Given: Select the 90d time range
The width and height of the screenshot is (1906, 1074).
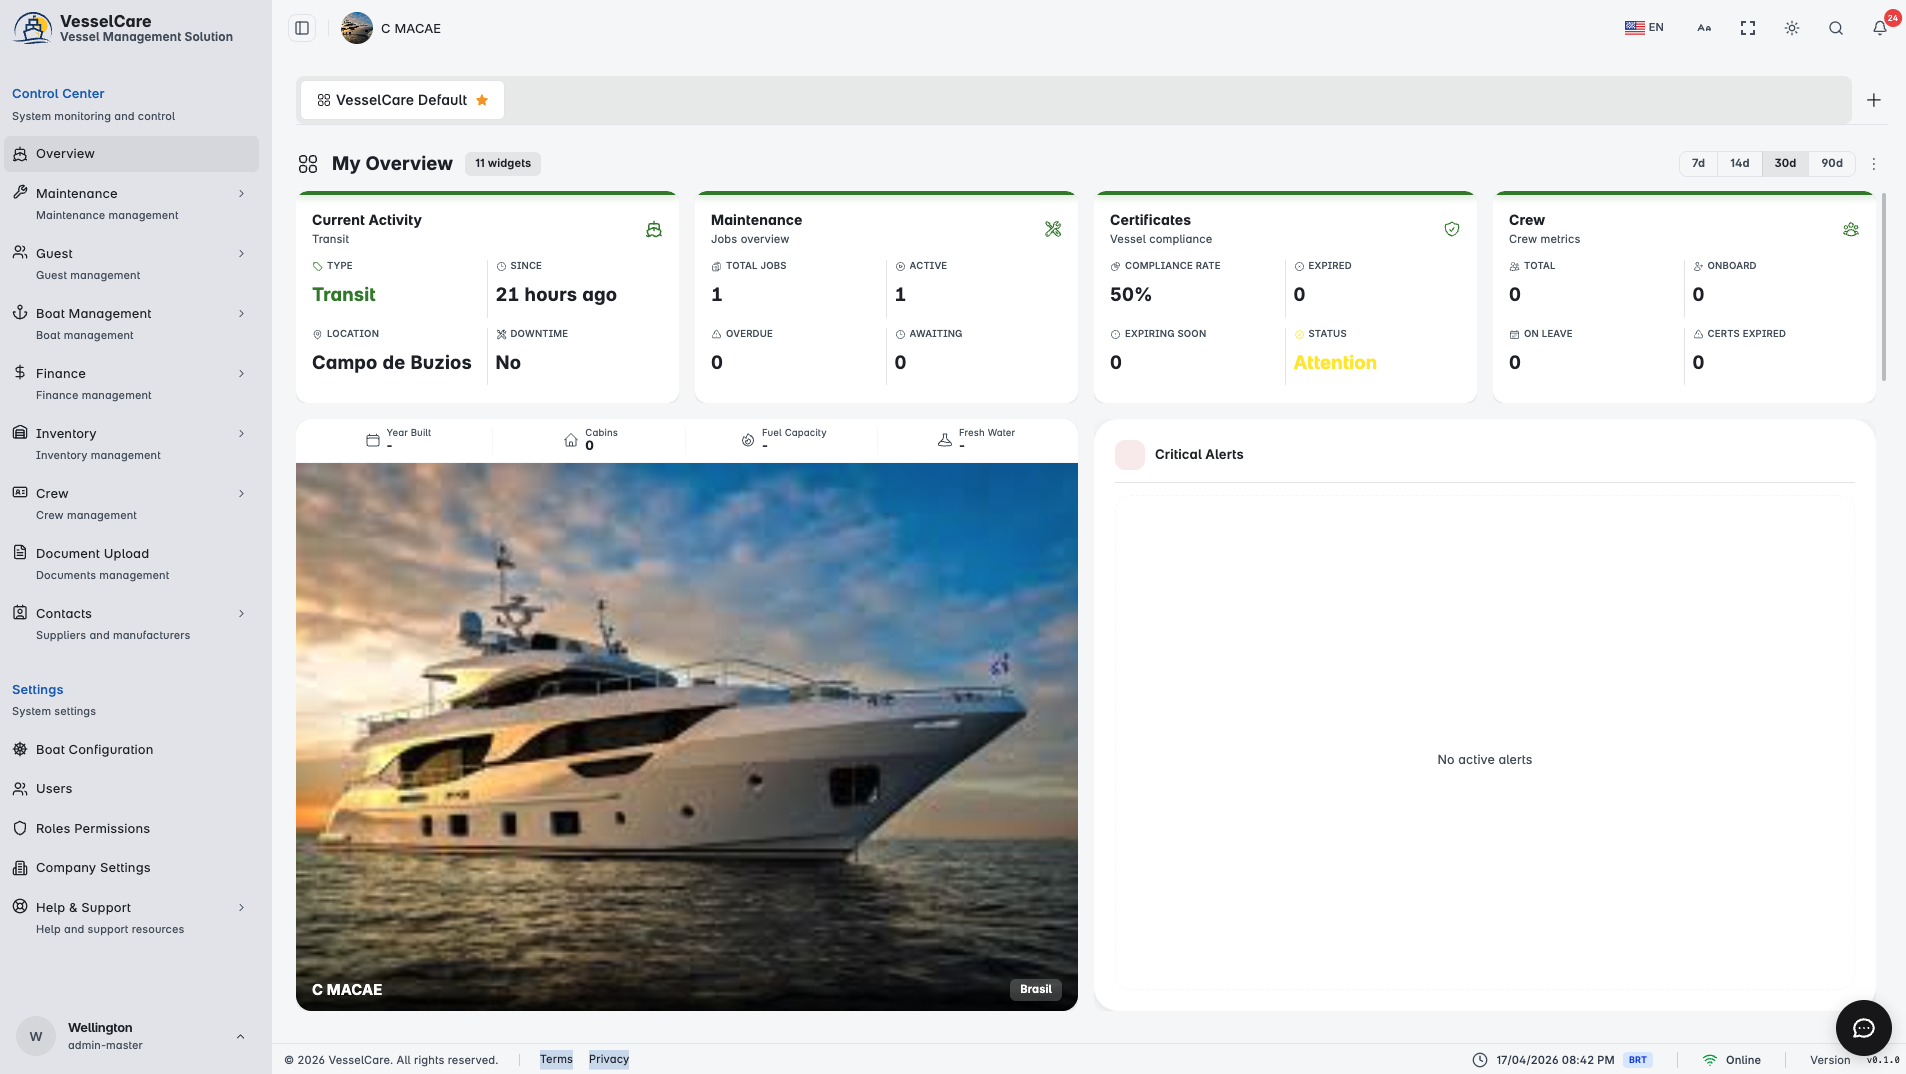Looking at the screenshot, I should pos(1832,163).
